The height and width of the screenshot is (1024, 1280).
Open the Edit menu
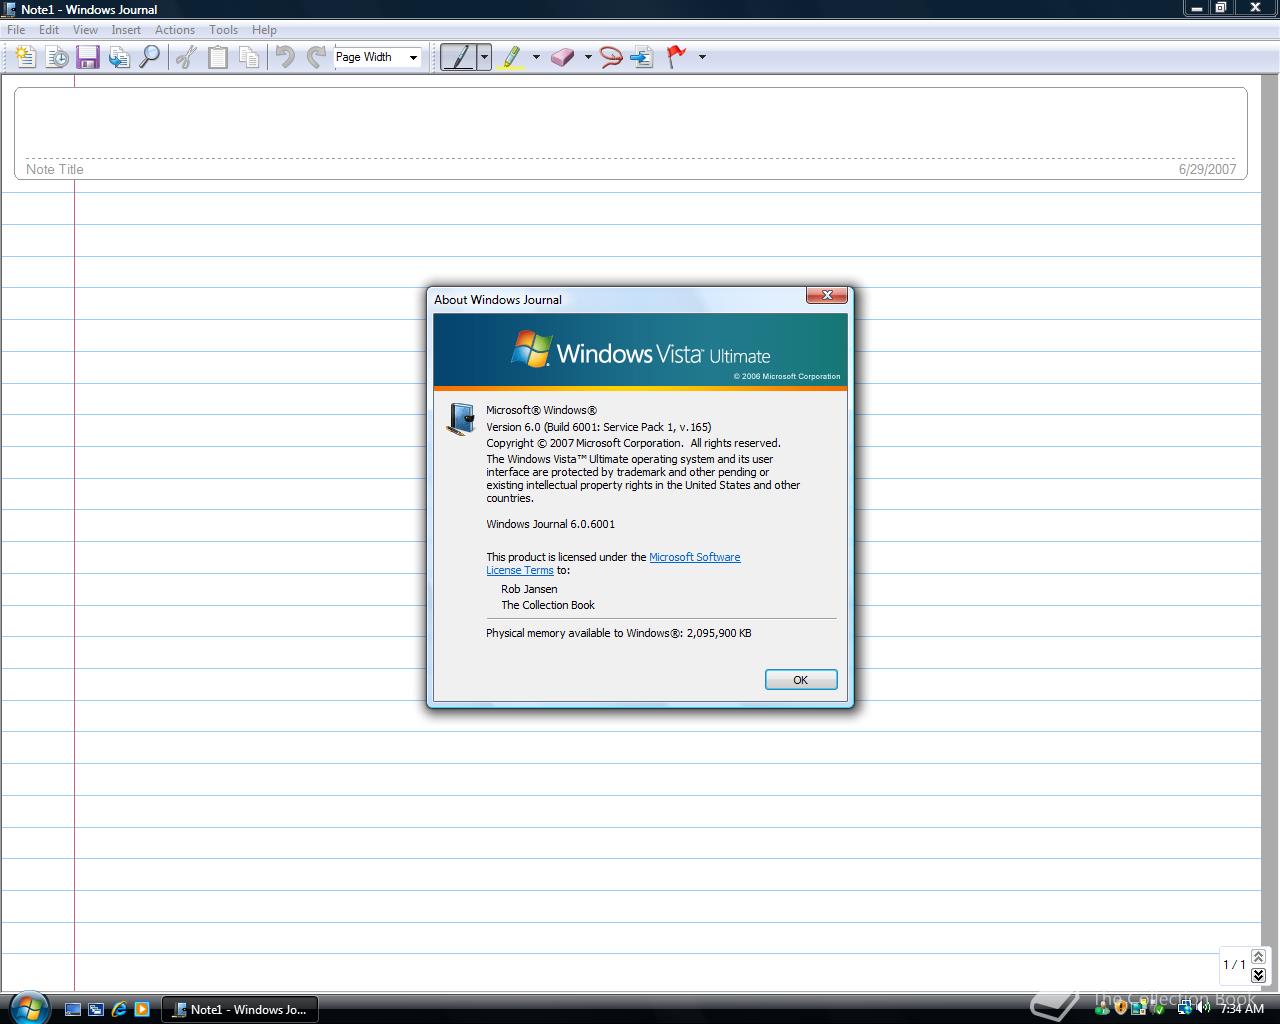pos(49,30)
